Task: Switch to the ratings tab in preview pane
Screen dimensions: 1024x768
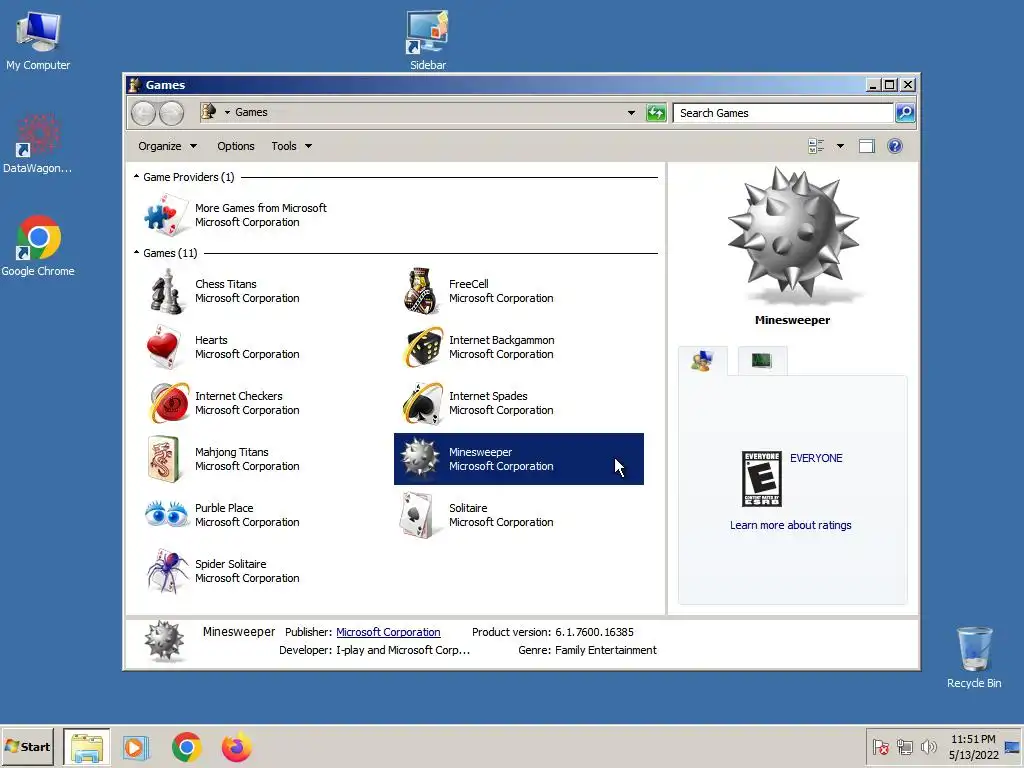Action: click(703, 360)
